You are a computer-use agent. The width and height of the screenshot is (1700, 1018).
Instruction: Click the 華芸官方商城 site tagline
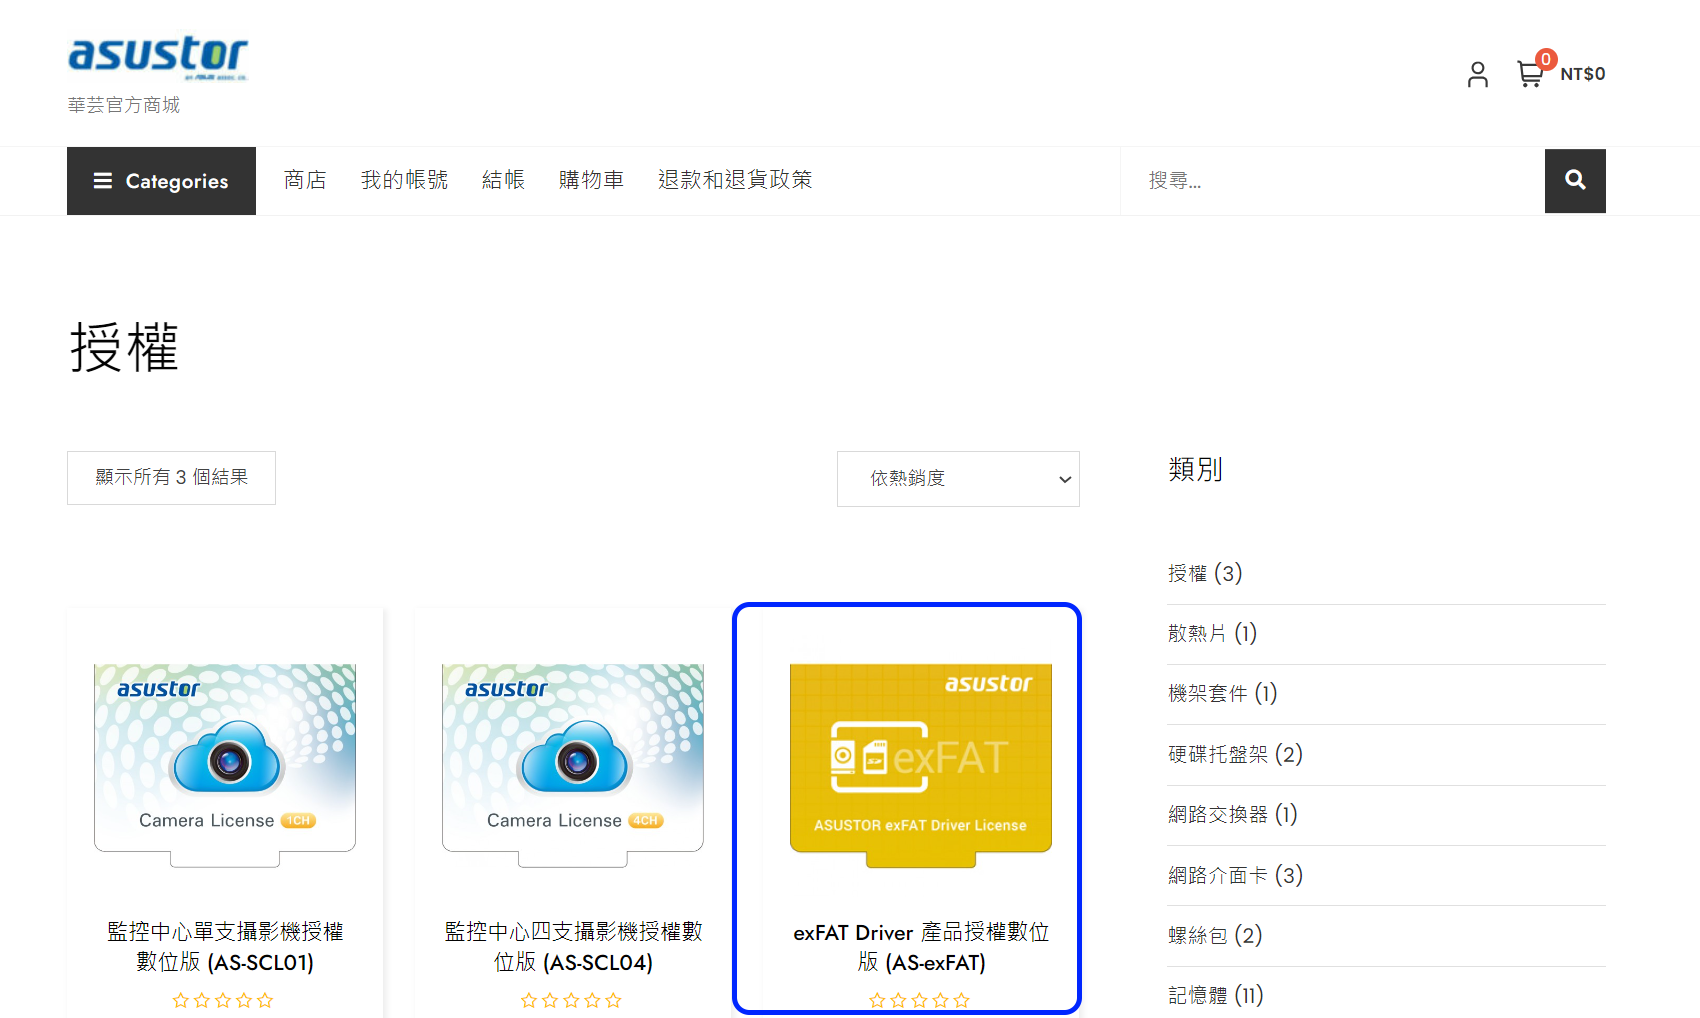(124, 105)
